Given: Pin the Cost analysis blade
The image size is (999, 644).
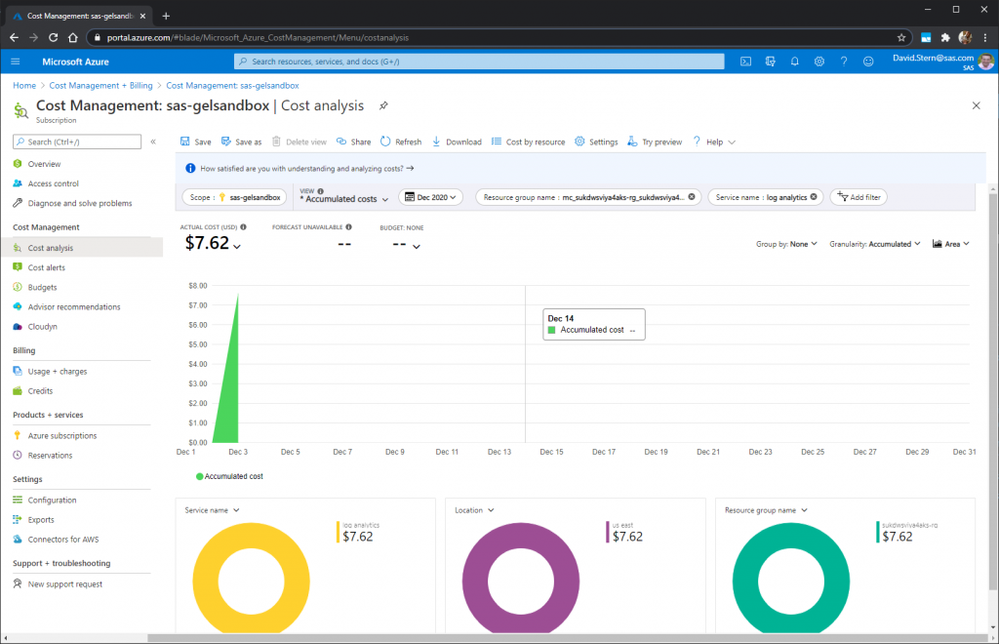Looking at the screenshot, I should (x=383, y=105).
